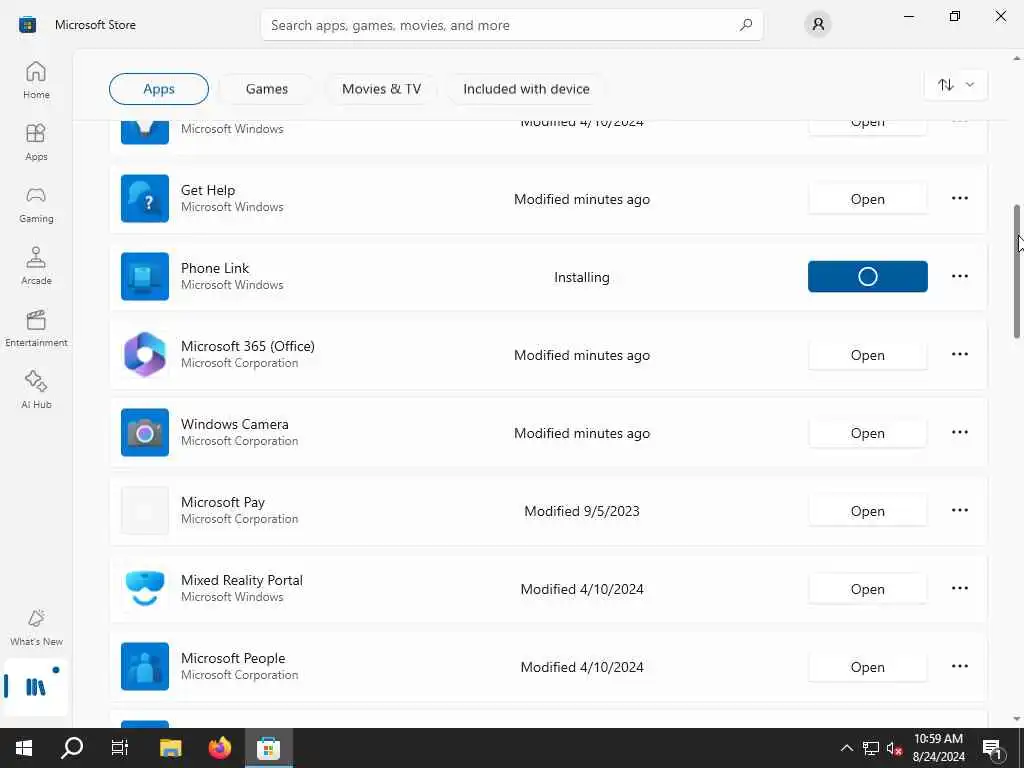The image size is (1024, 768).
Task: Open the Microsoft Pay app
Action: point(867,511)
